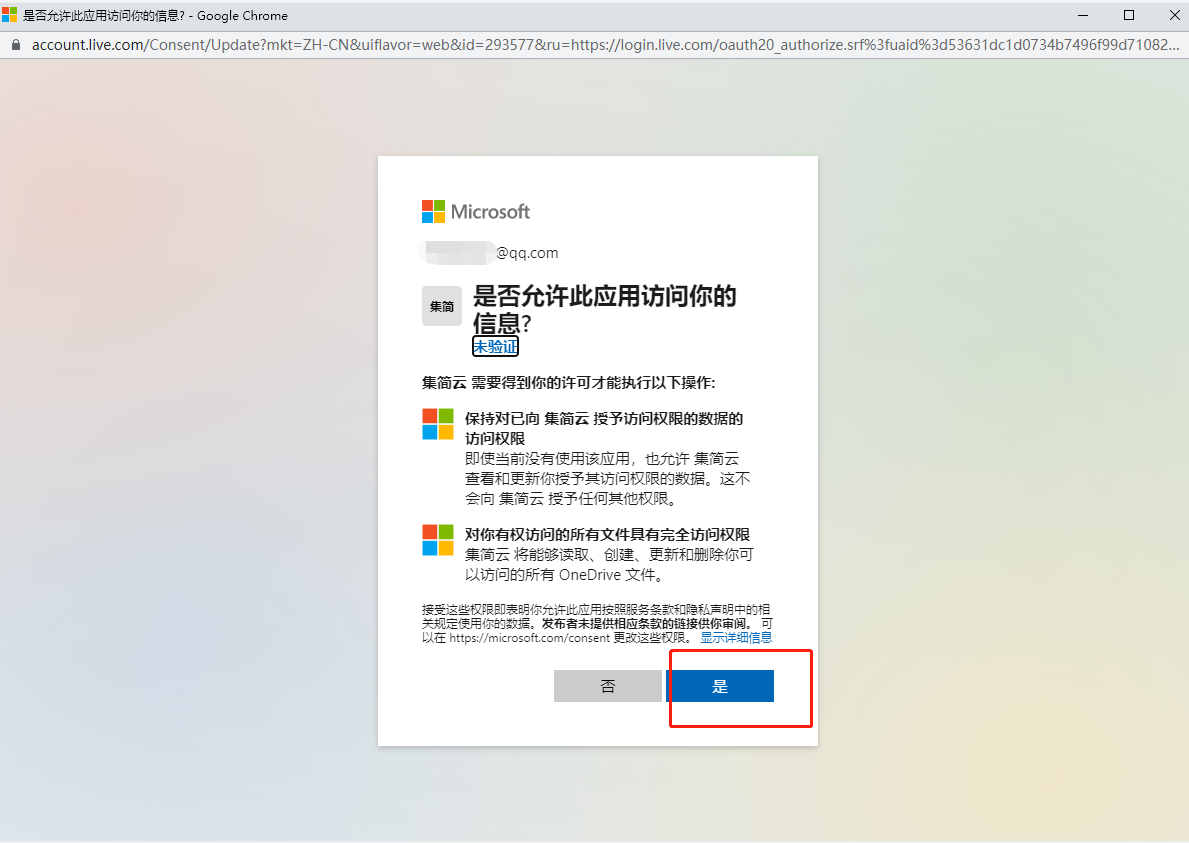
Task: Click permission title 对你有权访问的所有文件具有完全访问权限
Action: (607, 534)
